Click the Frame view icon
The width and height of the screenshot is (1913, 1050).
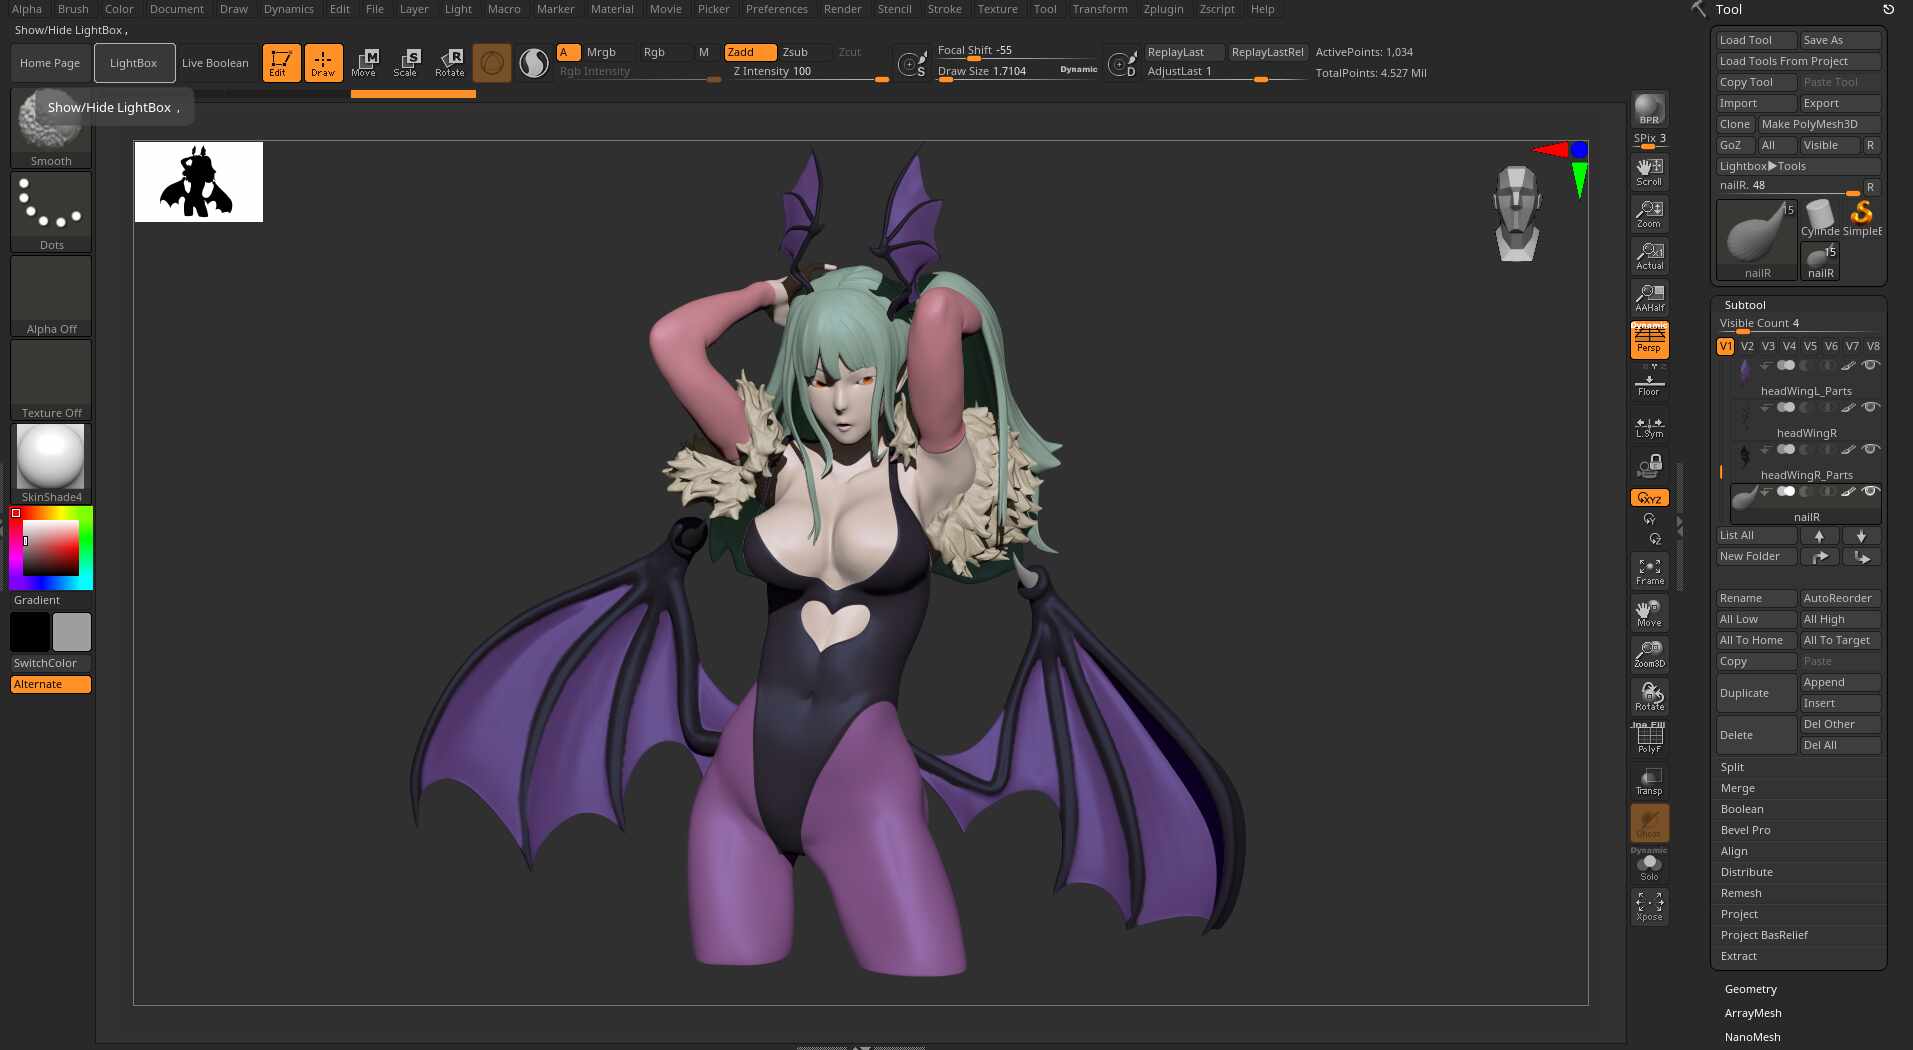1649,571
